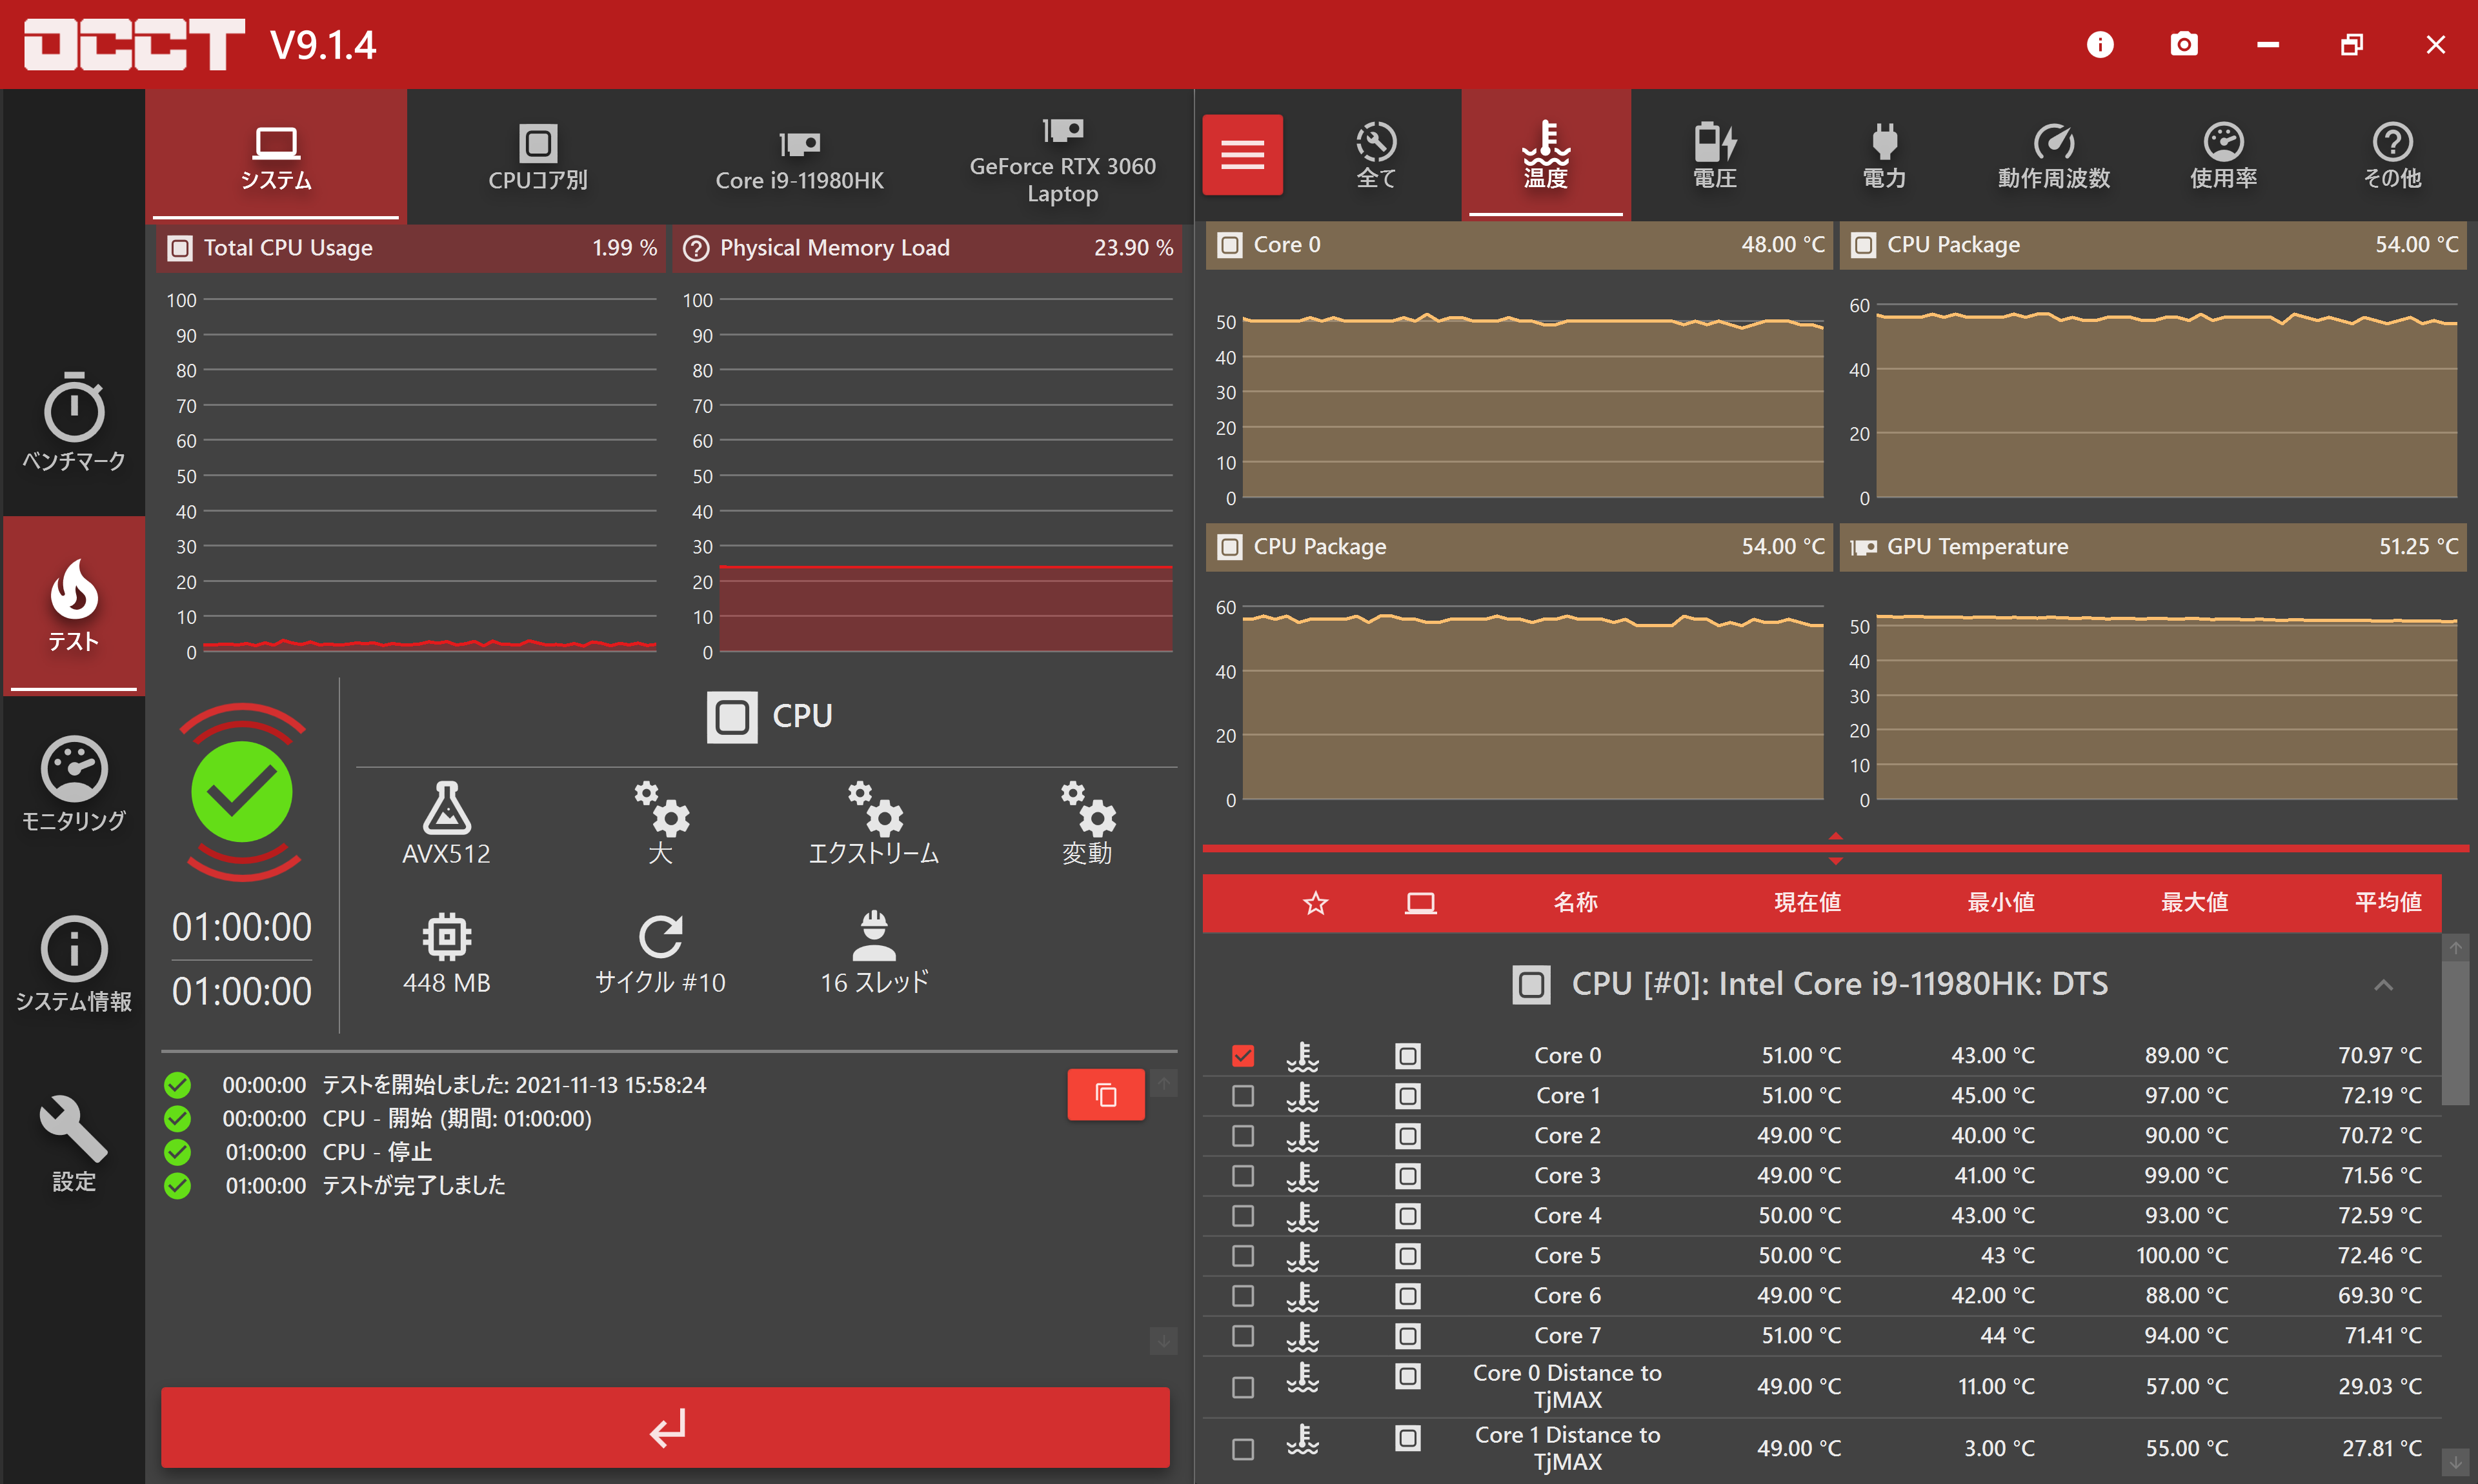Take a screenshot with the camera icon
This screenshot has width=2478, height=1484.
[x=2184, y=45]
